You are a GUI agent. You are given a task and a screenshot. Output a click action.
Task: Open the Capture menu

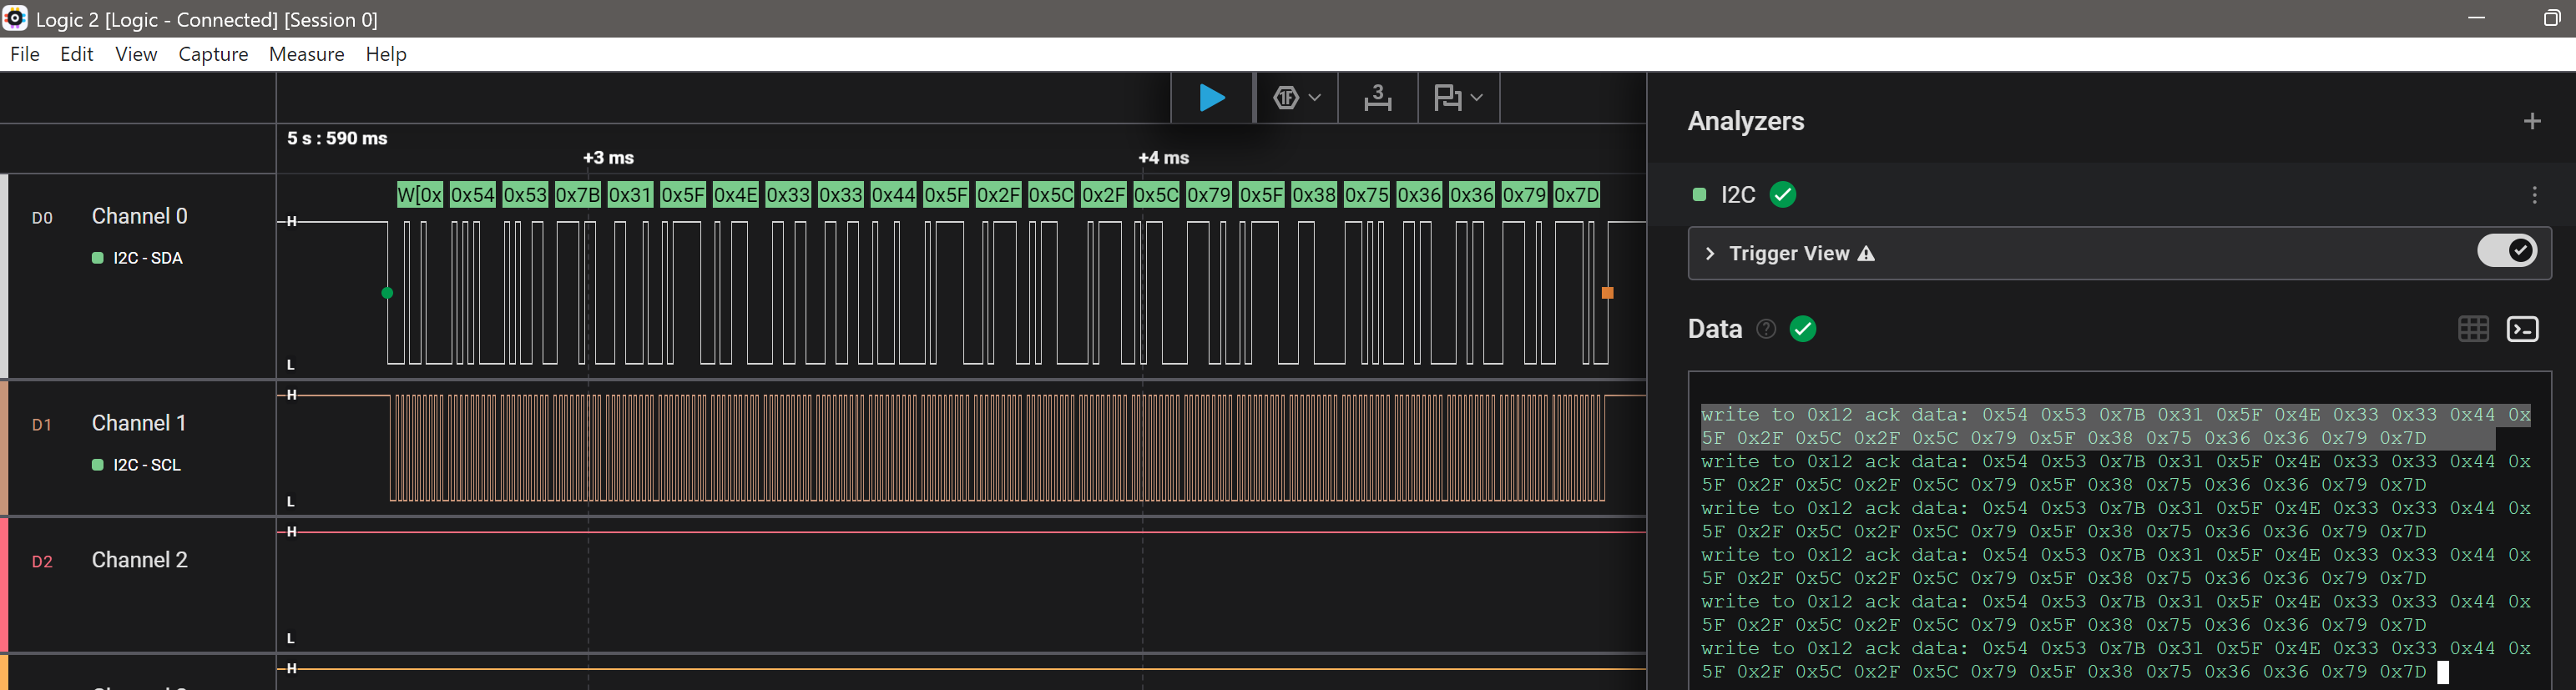213,54
